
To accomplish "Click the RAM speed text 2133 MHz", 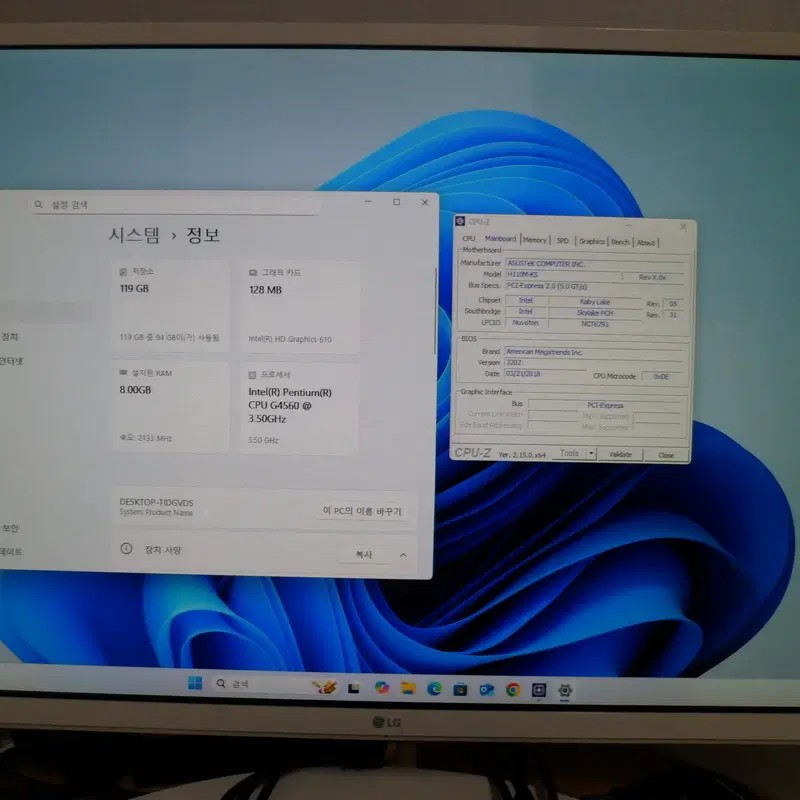I will (x=145, y=438).
